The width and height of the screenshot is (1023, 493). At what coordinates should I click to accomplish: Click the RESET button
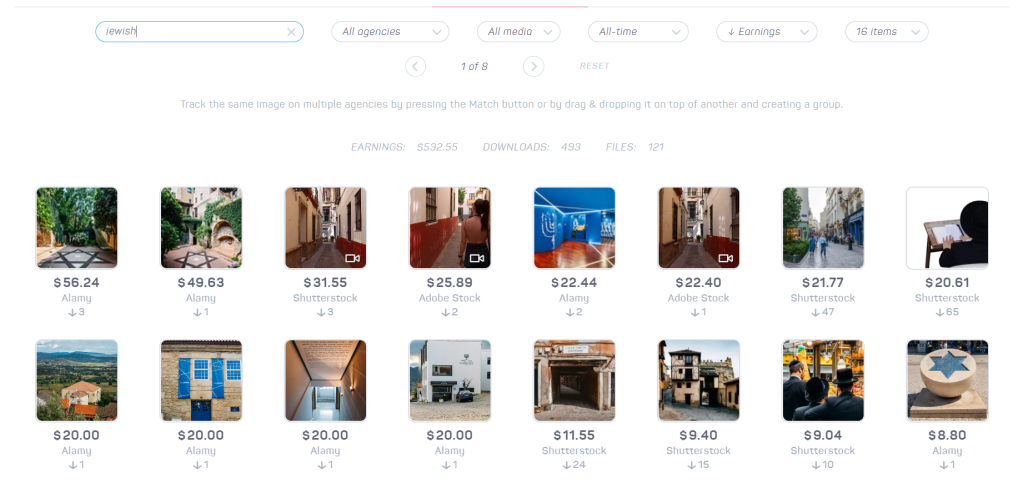click(x=594, y=66)
